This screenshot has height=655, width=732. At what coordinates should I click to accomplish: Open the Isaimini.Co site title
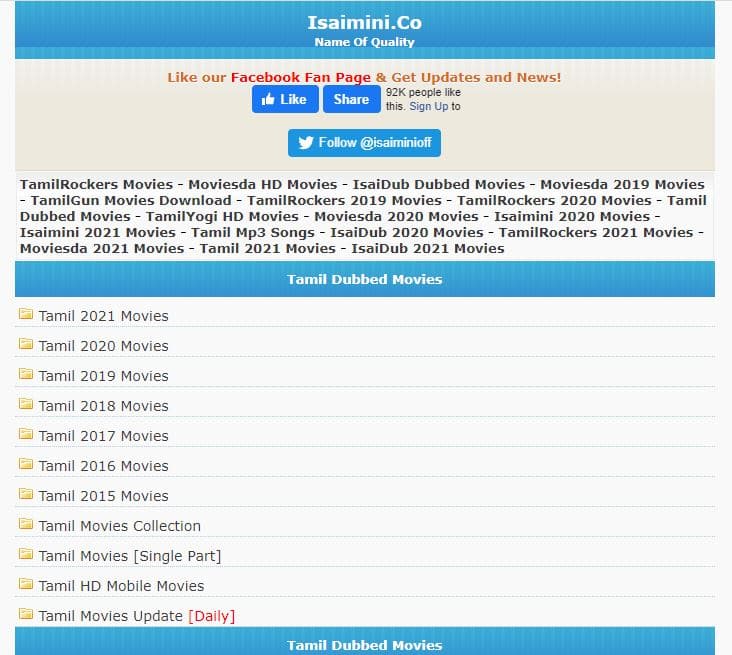365,22
